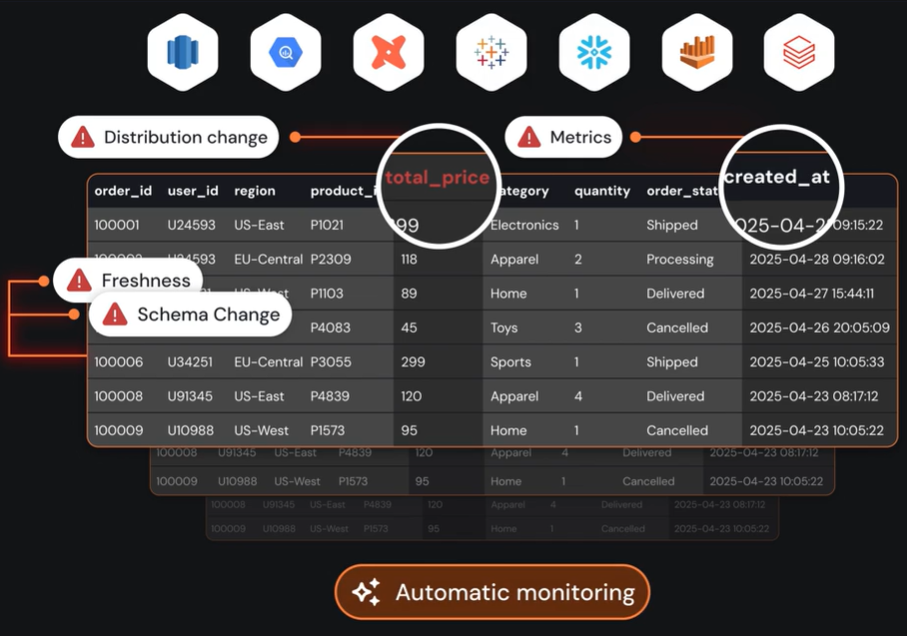
Task: Click the quantity column header
Action: click(x=602, y=191)
